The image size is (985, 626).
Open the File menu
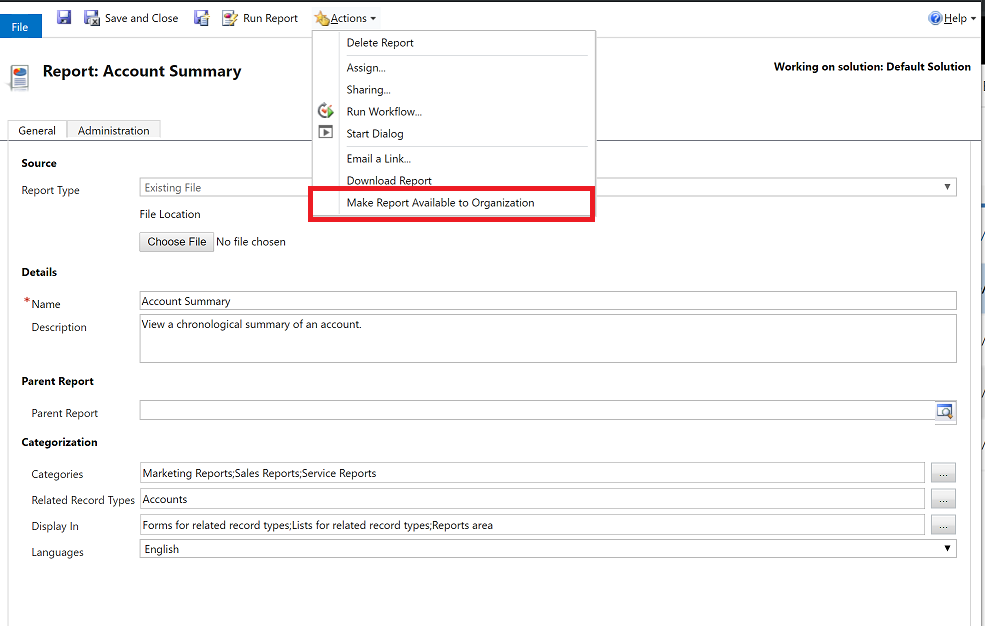pos(20,25)
